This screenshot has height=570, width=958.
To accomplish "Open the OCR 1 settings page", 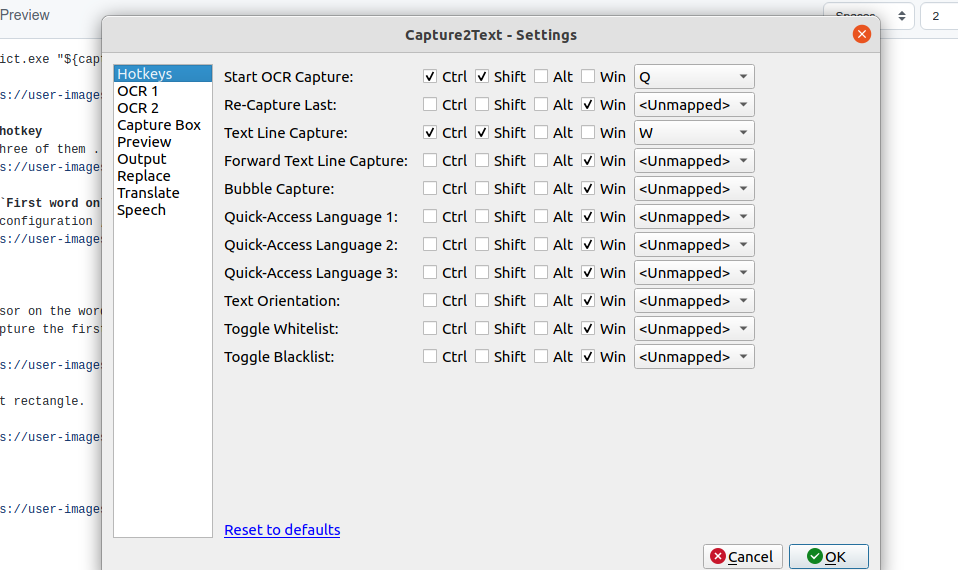I will coord(163,91).
